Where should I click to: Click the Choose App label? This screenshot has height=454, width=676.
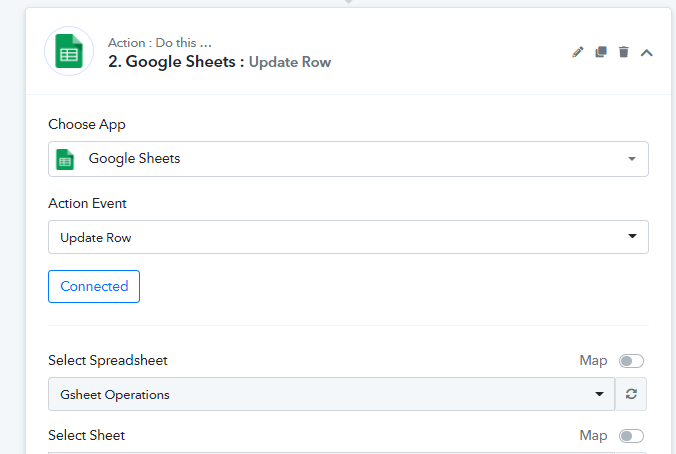click(87, 125)
